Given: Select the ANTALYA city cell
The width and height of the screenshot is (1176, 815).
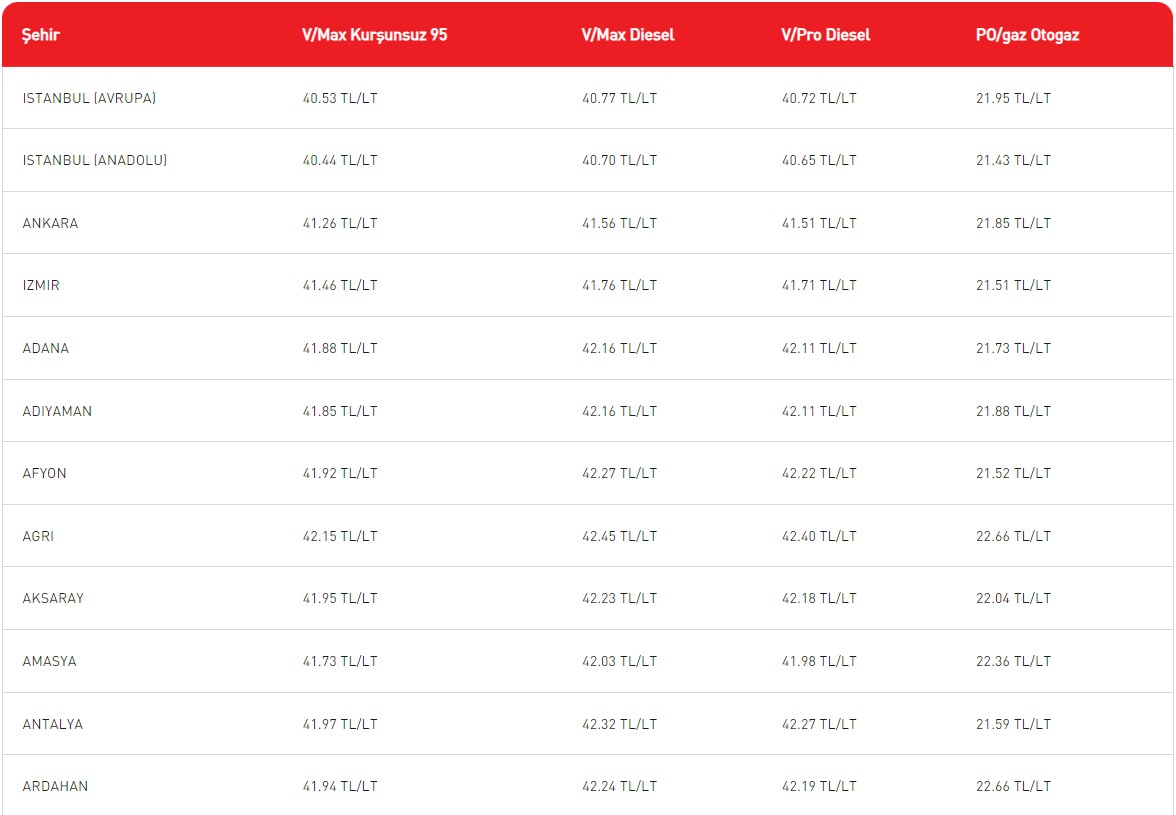Looking at the screenshot, I should 52,724.
